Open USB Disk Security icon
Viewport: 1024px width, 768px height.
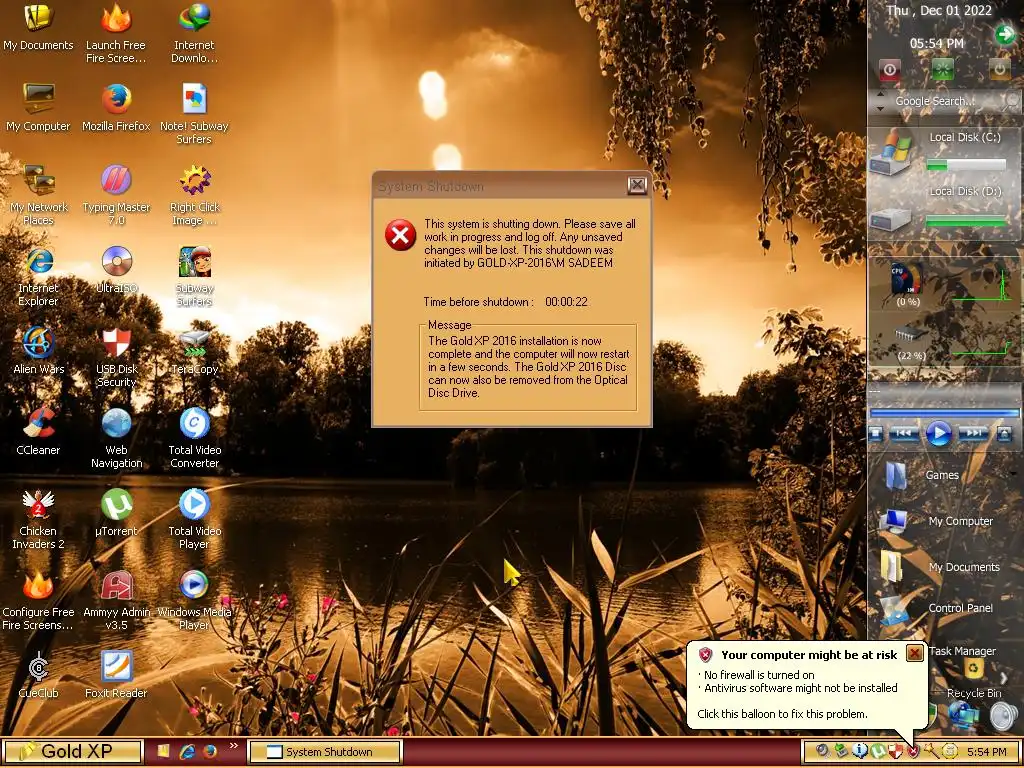tap(116, 357)
